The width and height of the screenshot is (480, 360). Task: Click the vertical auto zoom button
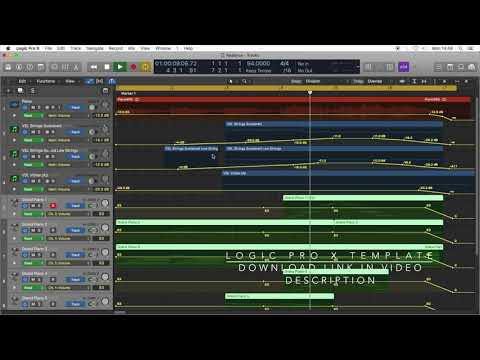tap(414, 81)
